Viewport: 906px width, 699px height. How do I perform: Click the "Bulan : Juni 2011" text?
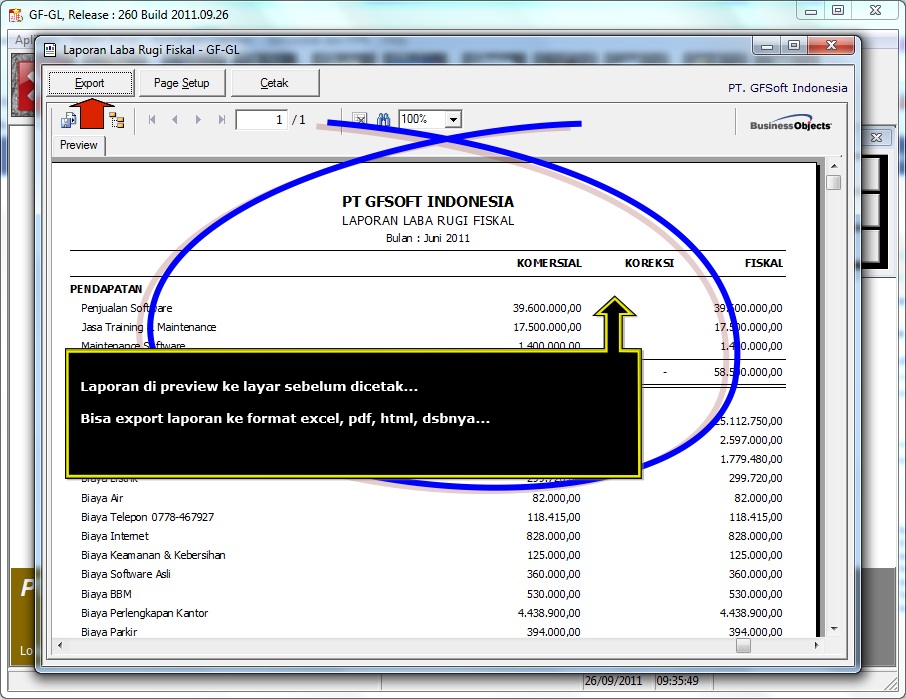[428, 238]
